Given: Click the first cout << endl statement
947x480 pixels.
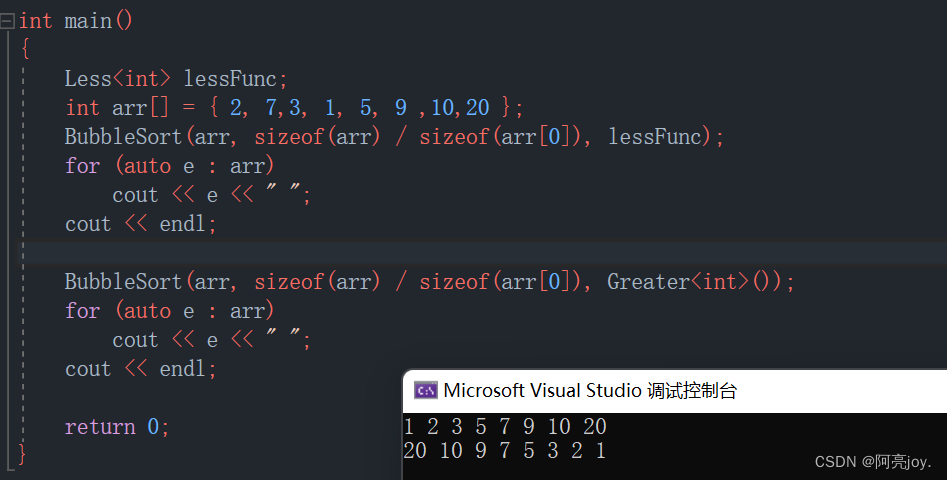Looking at the screenshot, I should click(140, 224).
